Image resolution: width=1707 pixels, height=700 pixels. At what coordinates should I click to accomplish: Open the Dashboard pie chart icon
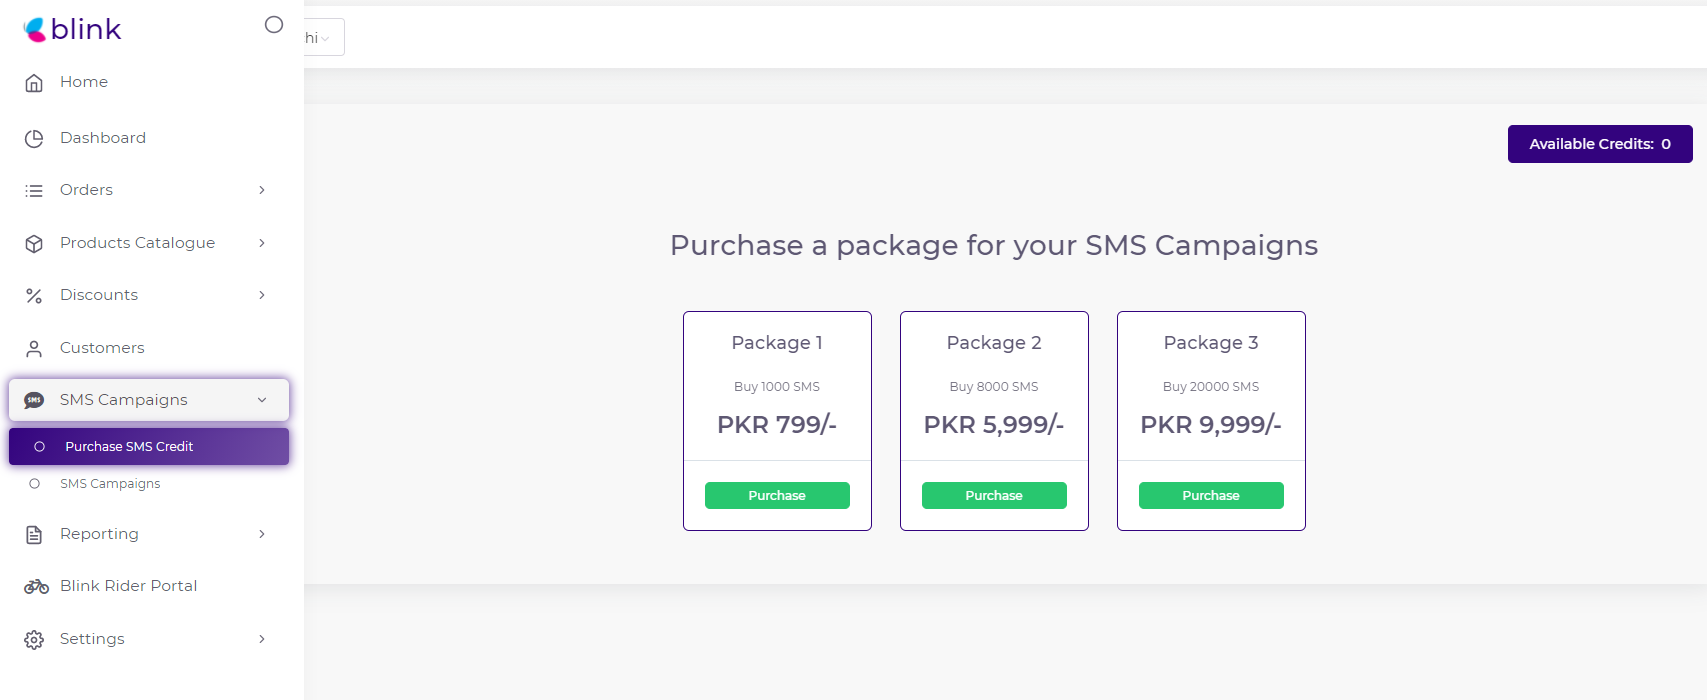click(34, 138)
